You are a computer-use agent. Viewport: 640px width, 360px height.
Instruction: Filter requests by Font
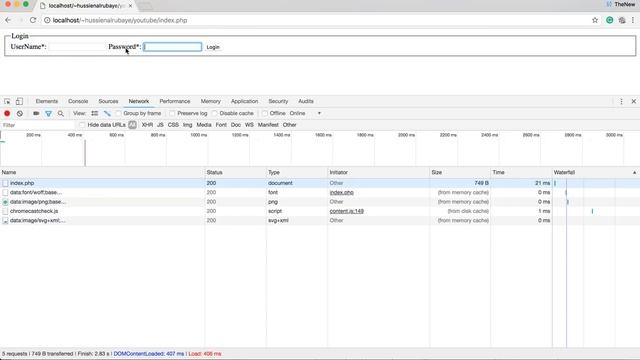point(221,125)
